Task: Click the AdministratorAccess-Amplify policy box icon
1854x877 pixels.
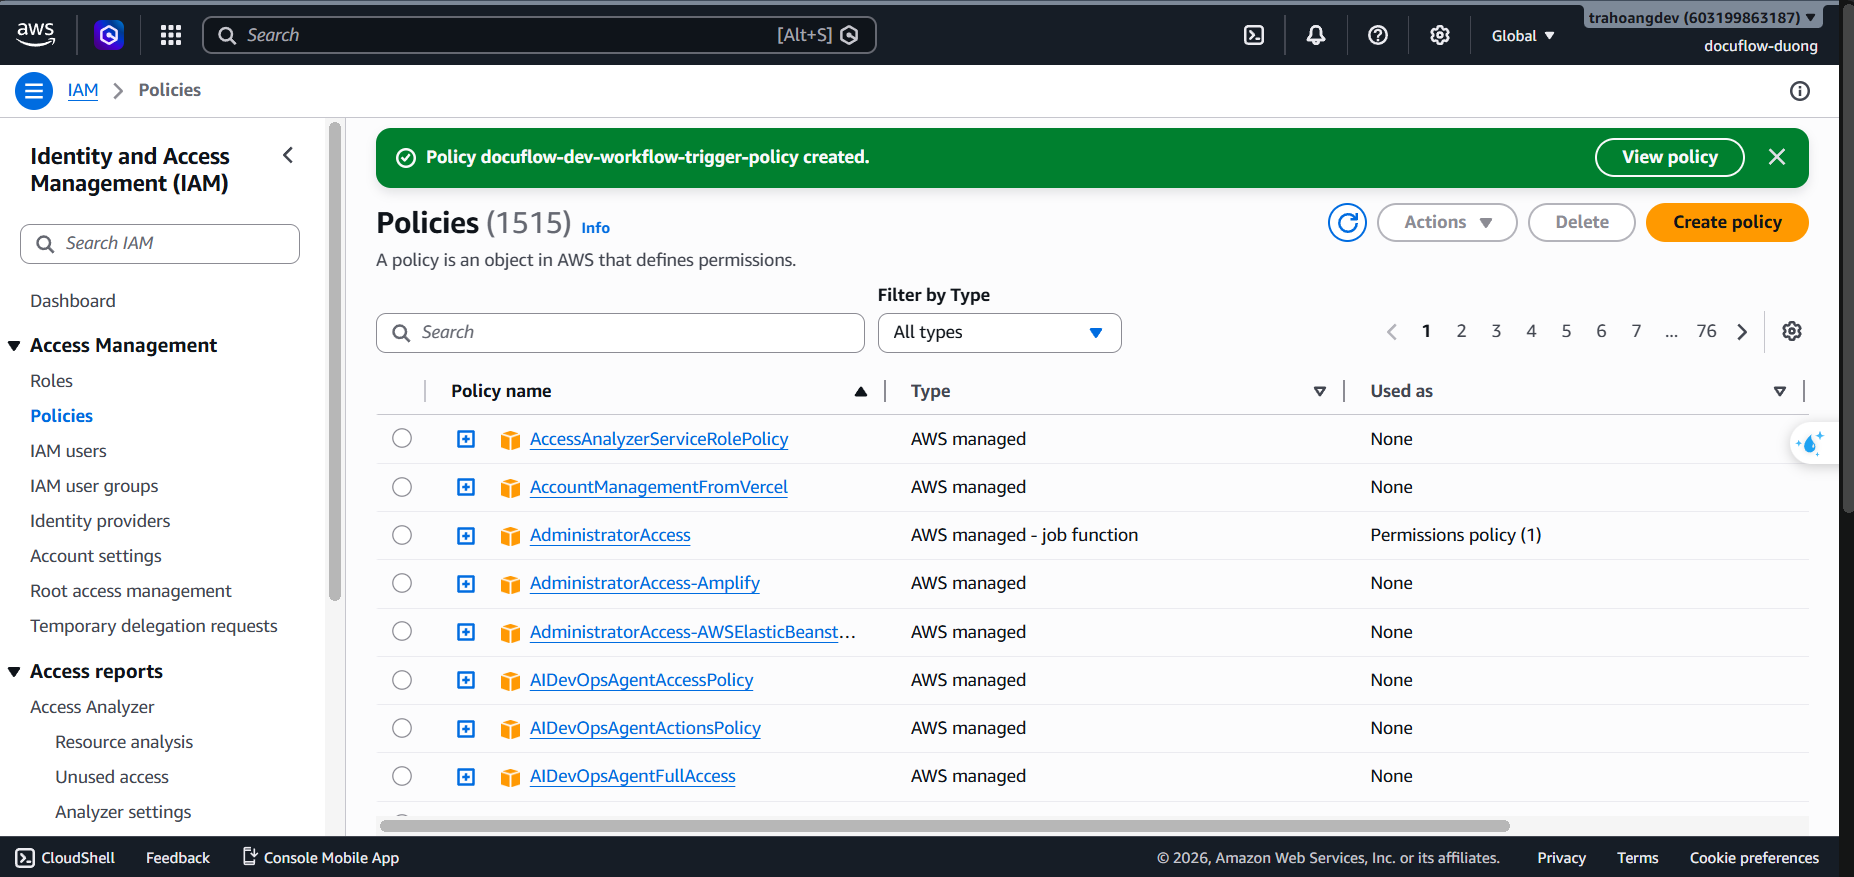Action: coord(510,584)
